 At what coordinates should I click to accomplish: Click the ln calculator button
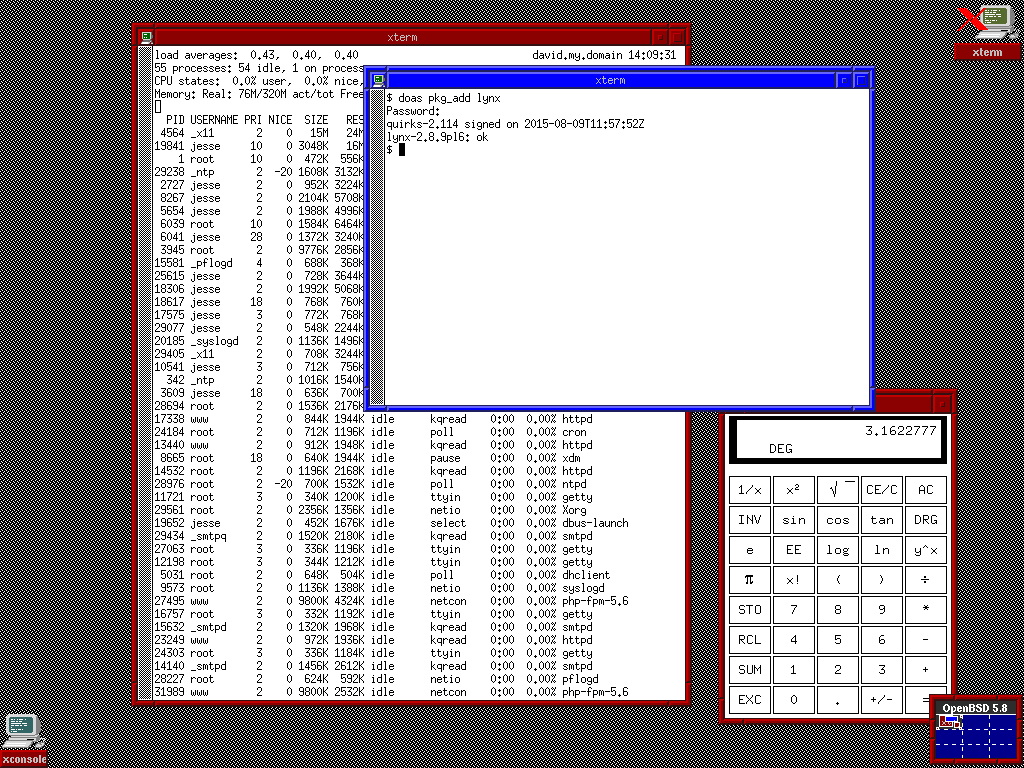[x=882, y=550]
